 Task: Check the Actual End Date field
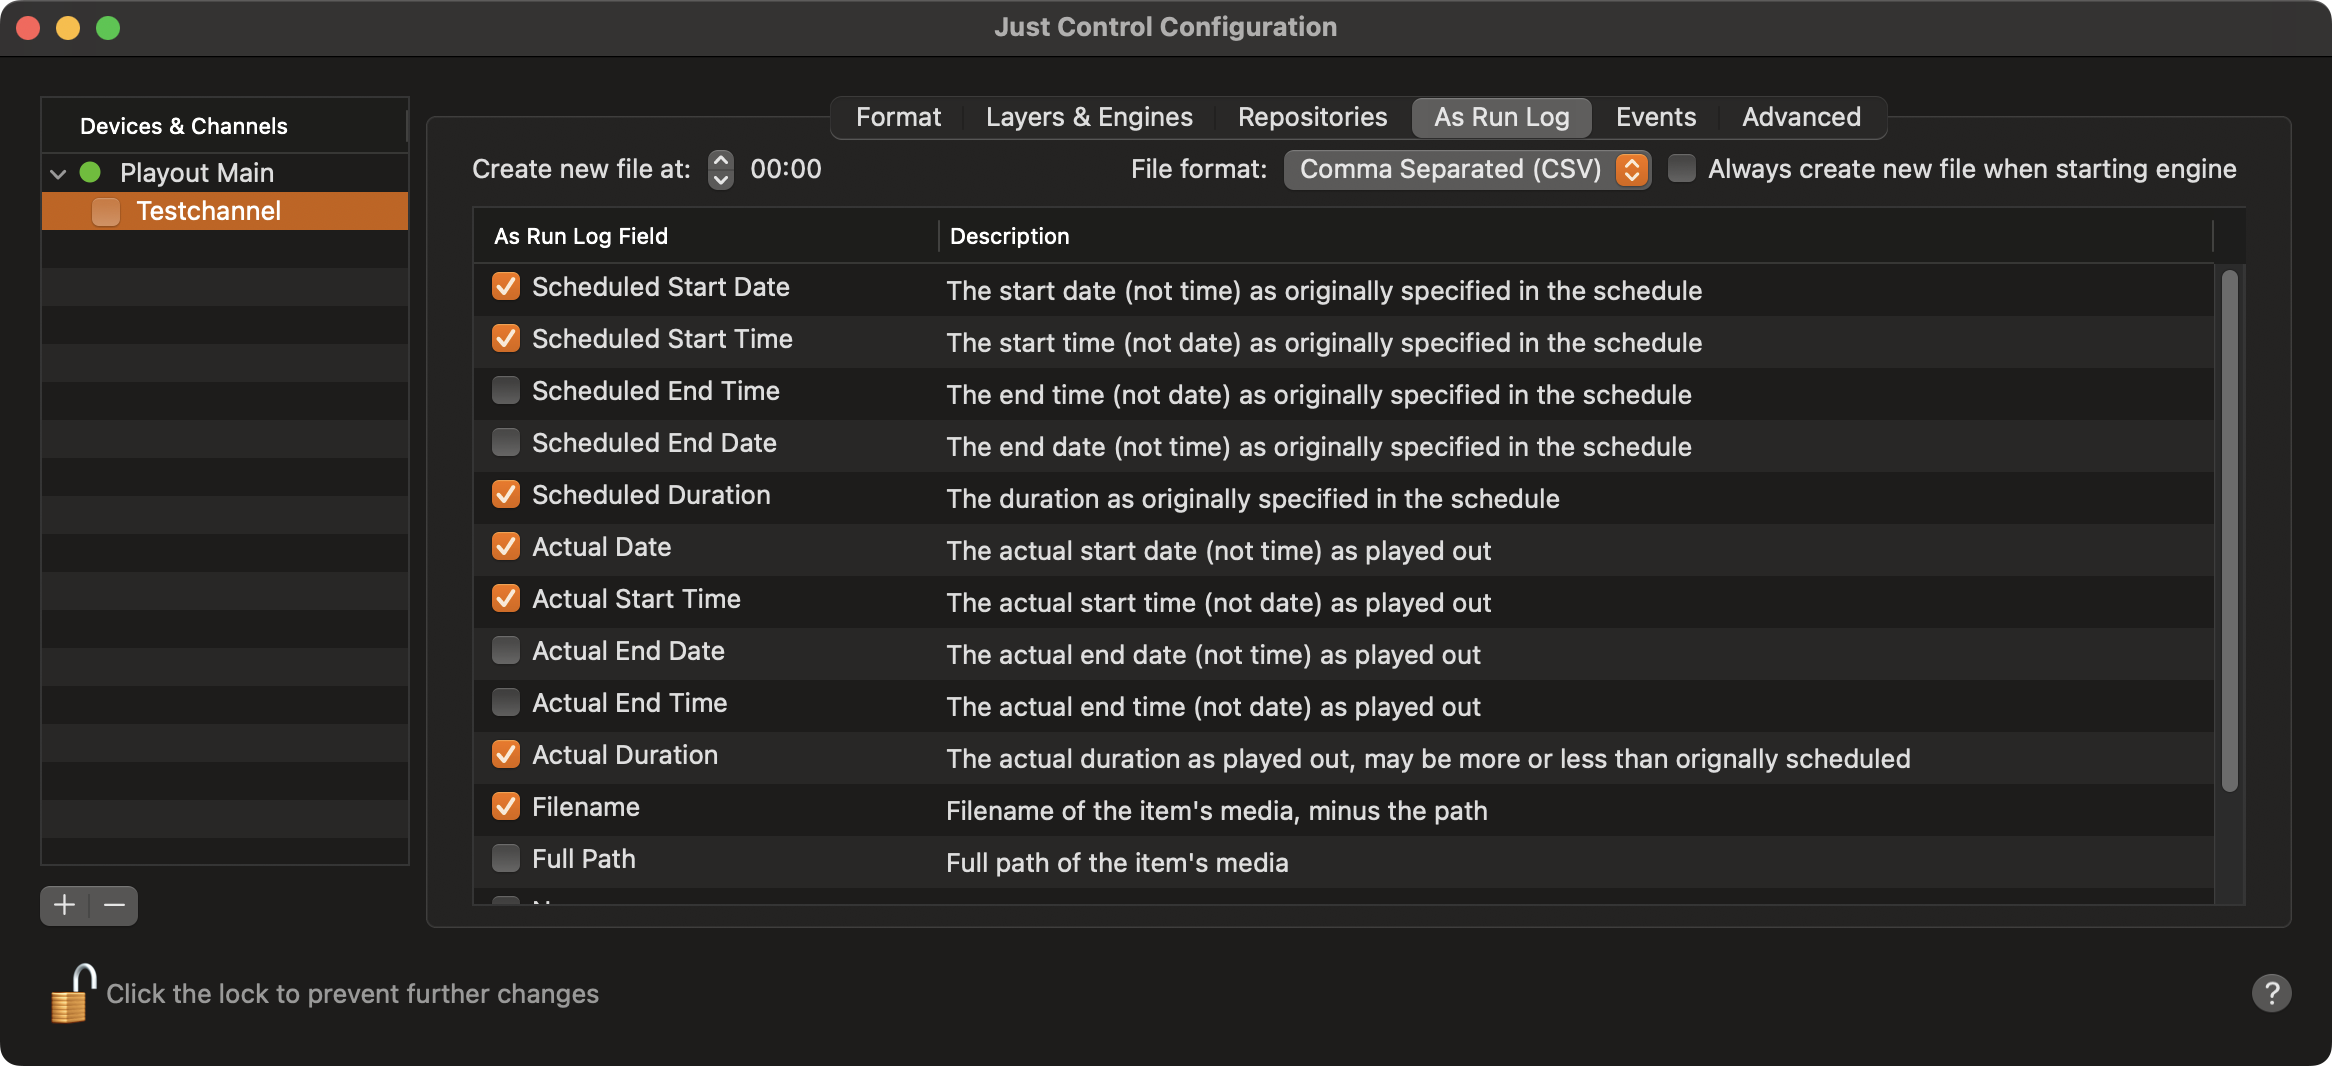pos(506,650)
